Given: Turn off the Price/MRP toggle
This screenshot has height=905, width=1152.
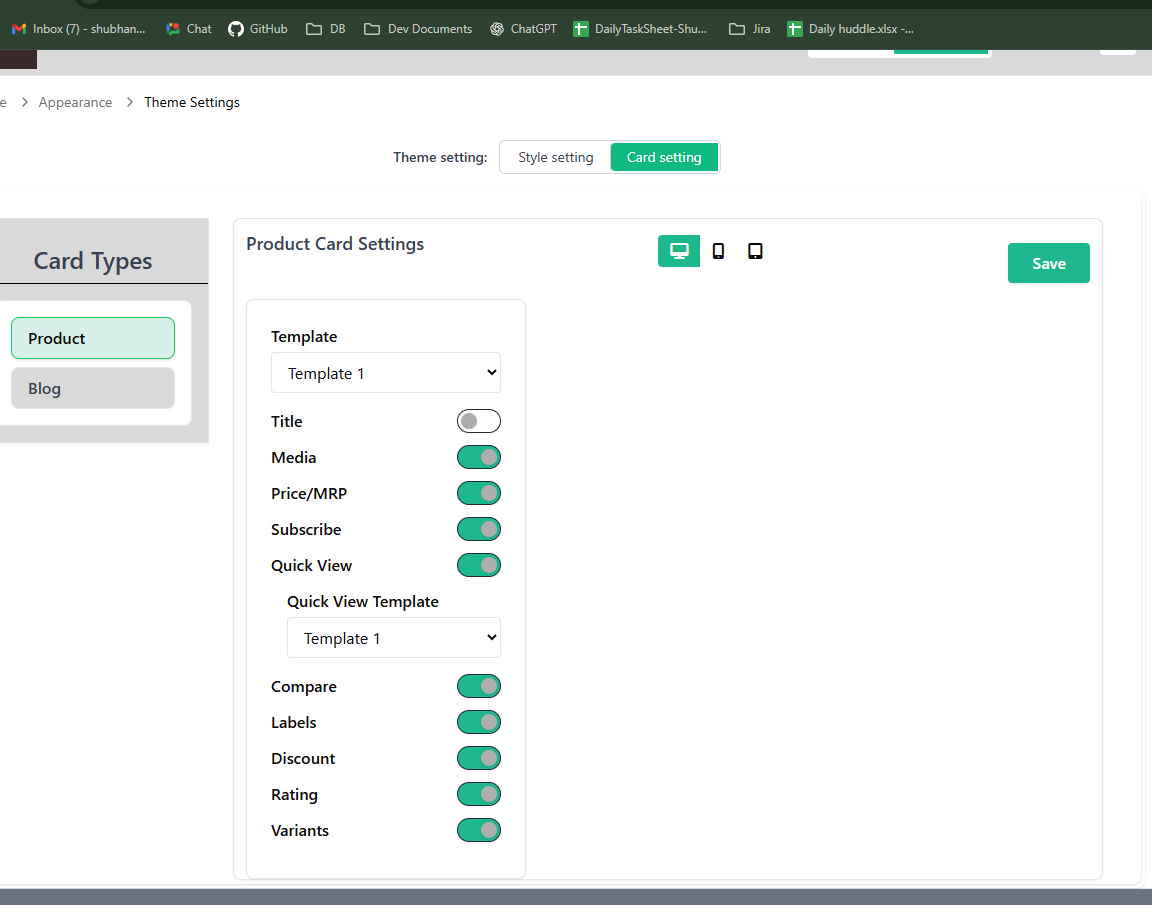Looking at the screenshot, I should (x=478, y=493).
